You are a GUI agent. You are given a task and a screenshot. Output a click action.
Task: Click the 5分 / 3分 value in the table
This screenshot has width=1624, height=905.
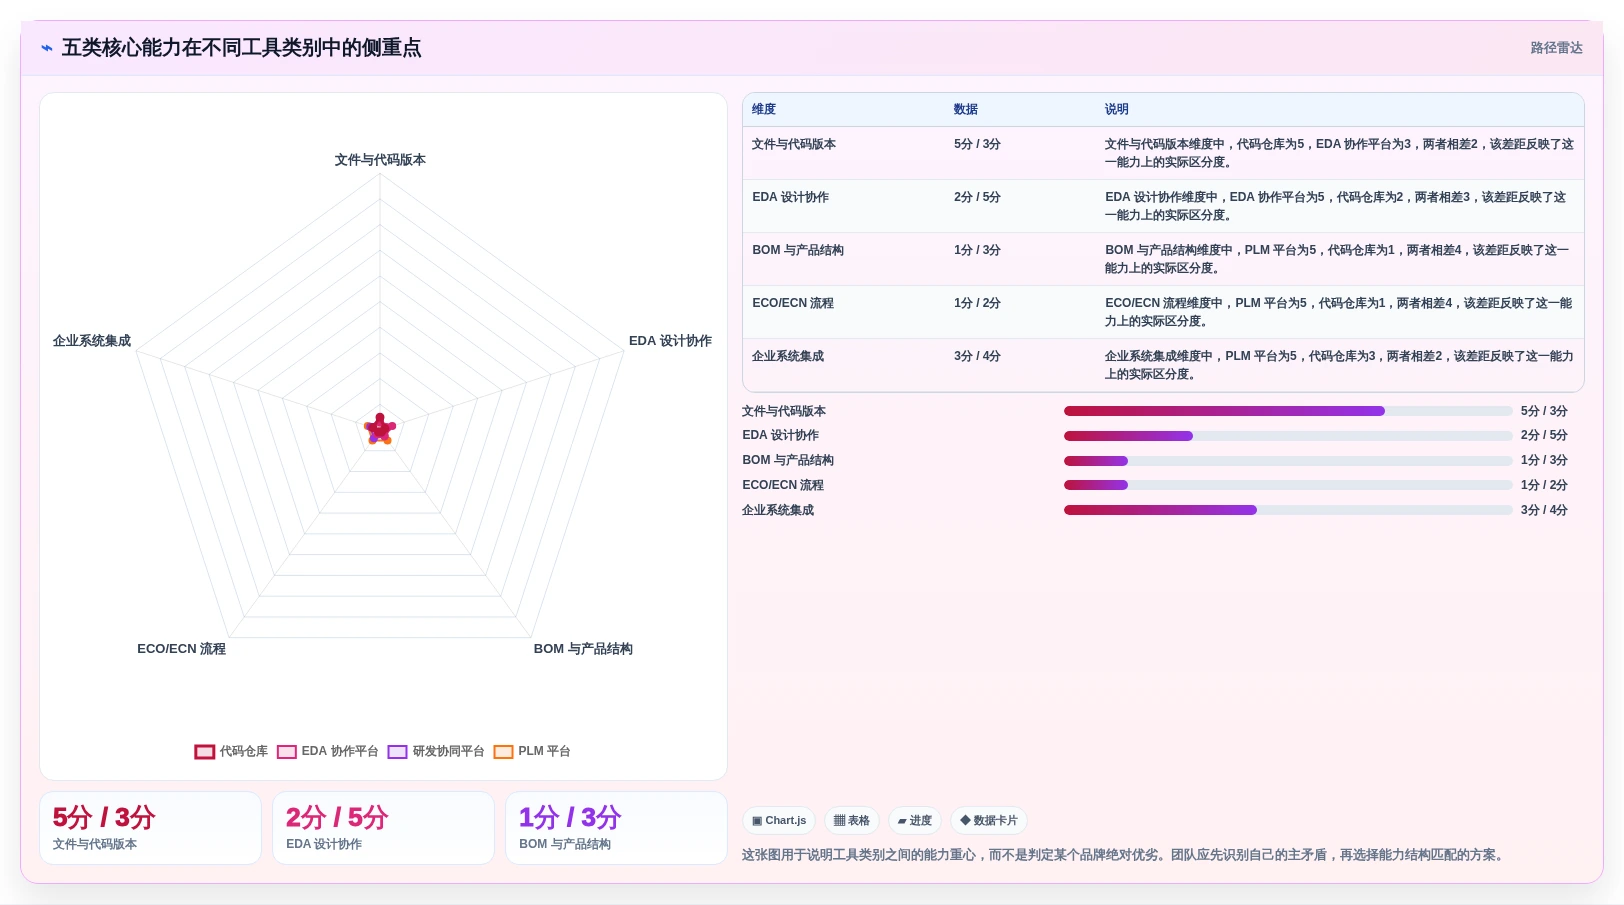tap(977, 144)
